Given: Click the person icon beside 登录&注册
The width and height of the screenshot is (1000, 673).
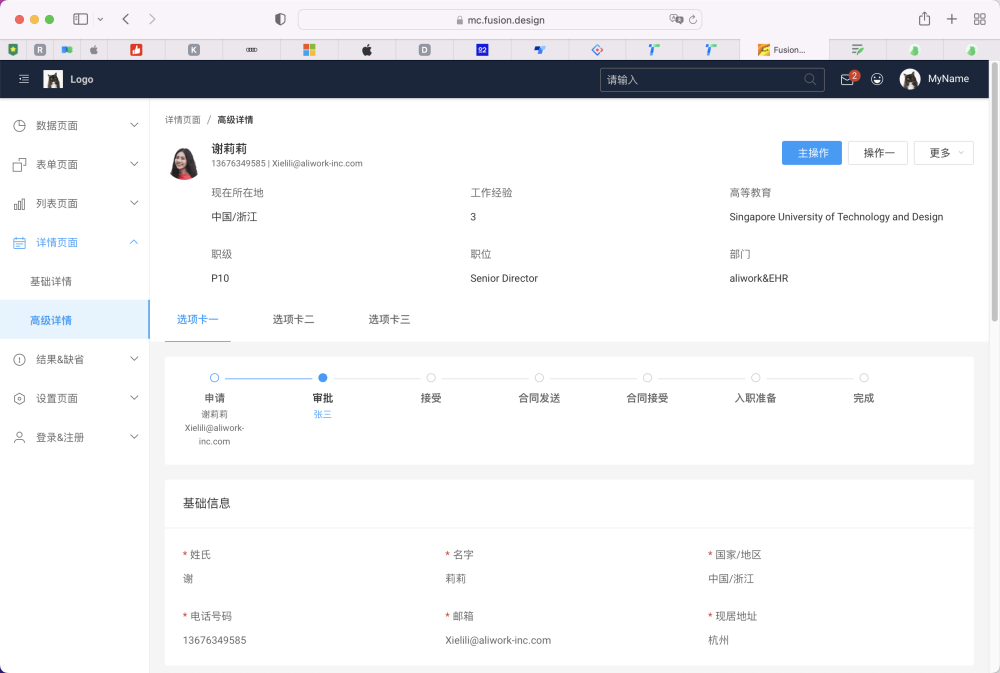Looking at the screenshot, I should (21, 436).
